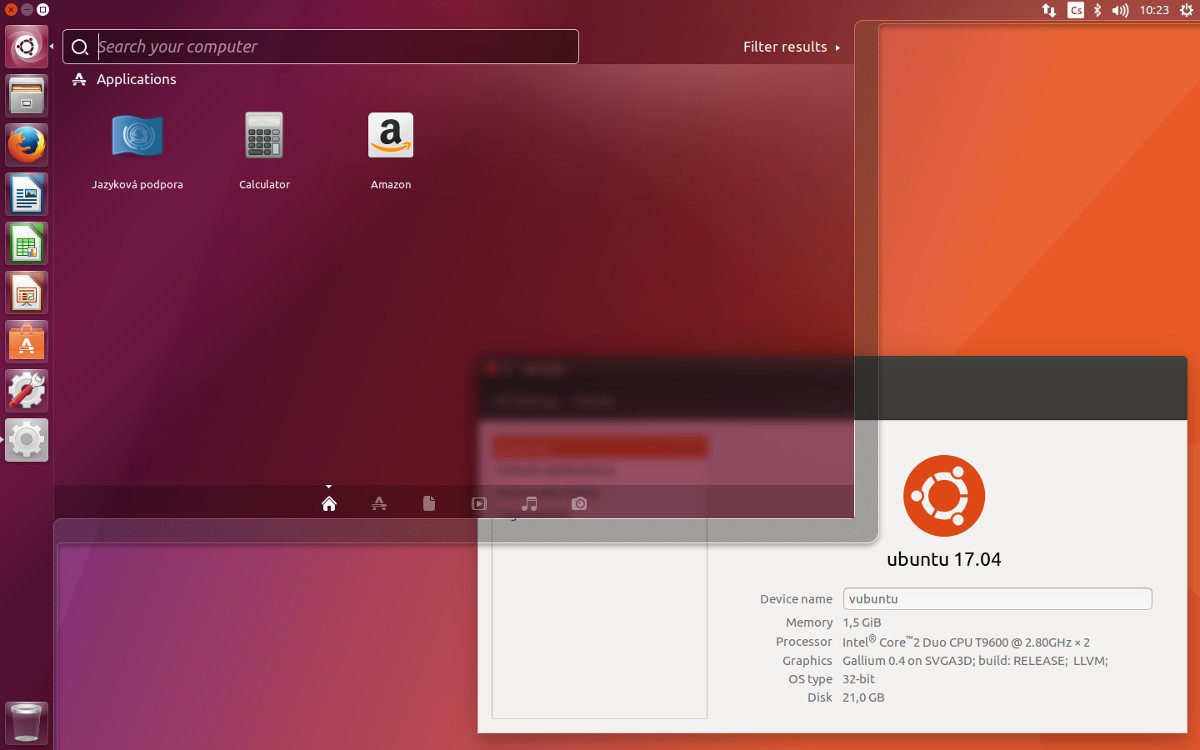The width and height of the screenshot is (1200, 750).
Task: Switch to the Files lens
Action: [429, 503]
